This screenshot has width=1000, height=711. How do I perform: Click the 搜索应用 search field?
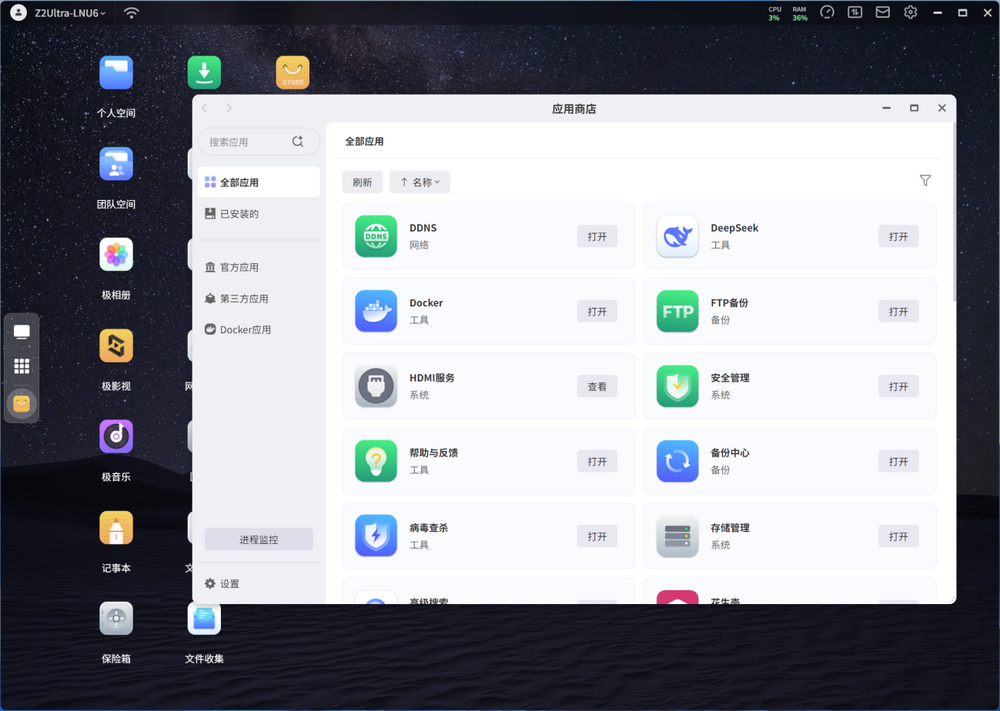coord(245,142)
